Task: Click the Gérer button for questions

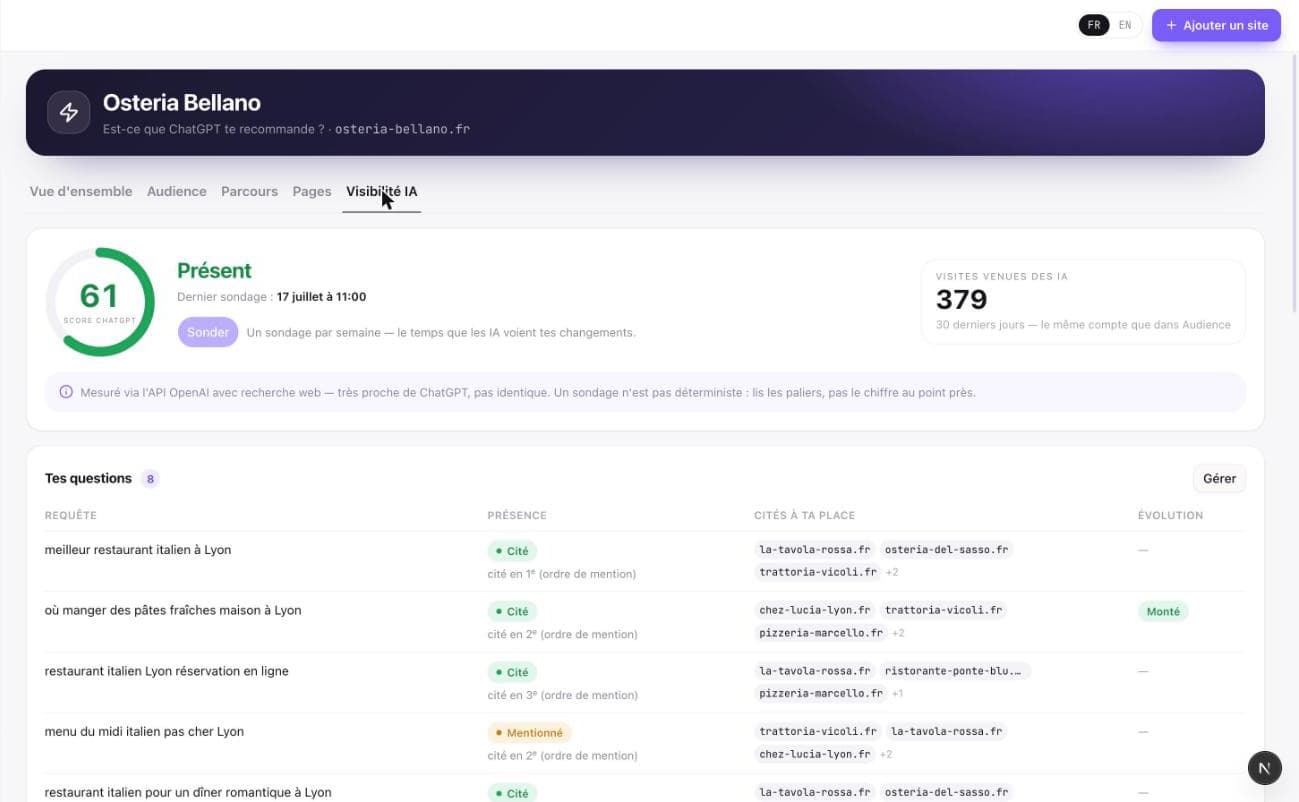Action: coord(1219,478)
